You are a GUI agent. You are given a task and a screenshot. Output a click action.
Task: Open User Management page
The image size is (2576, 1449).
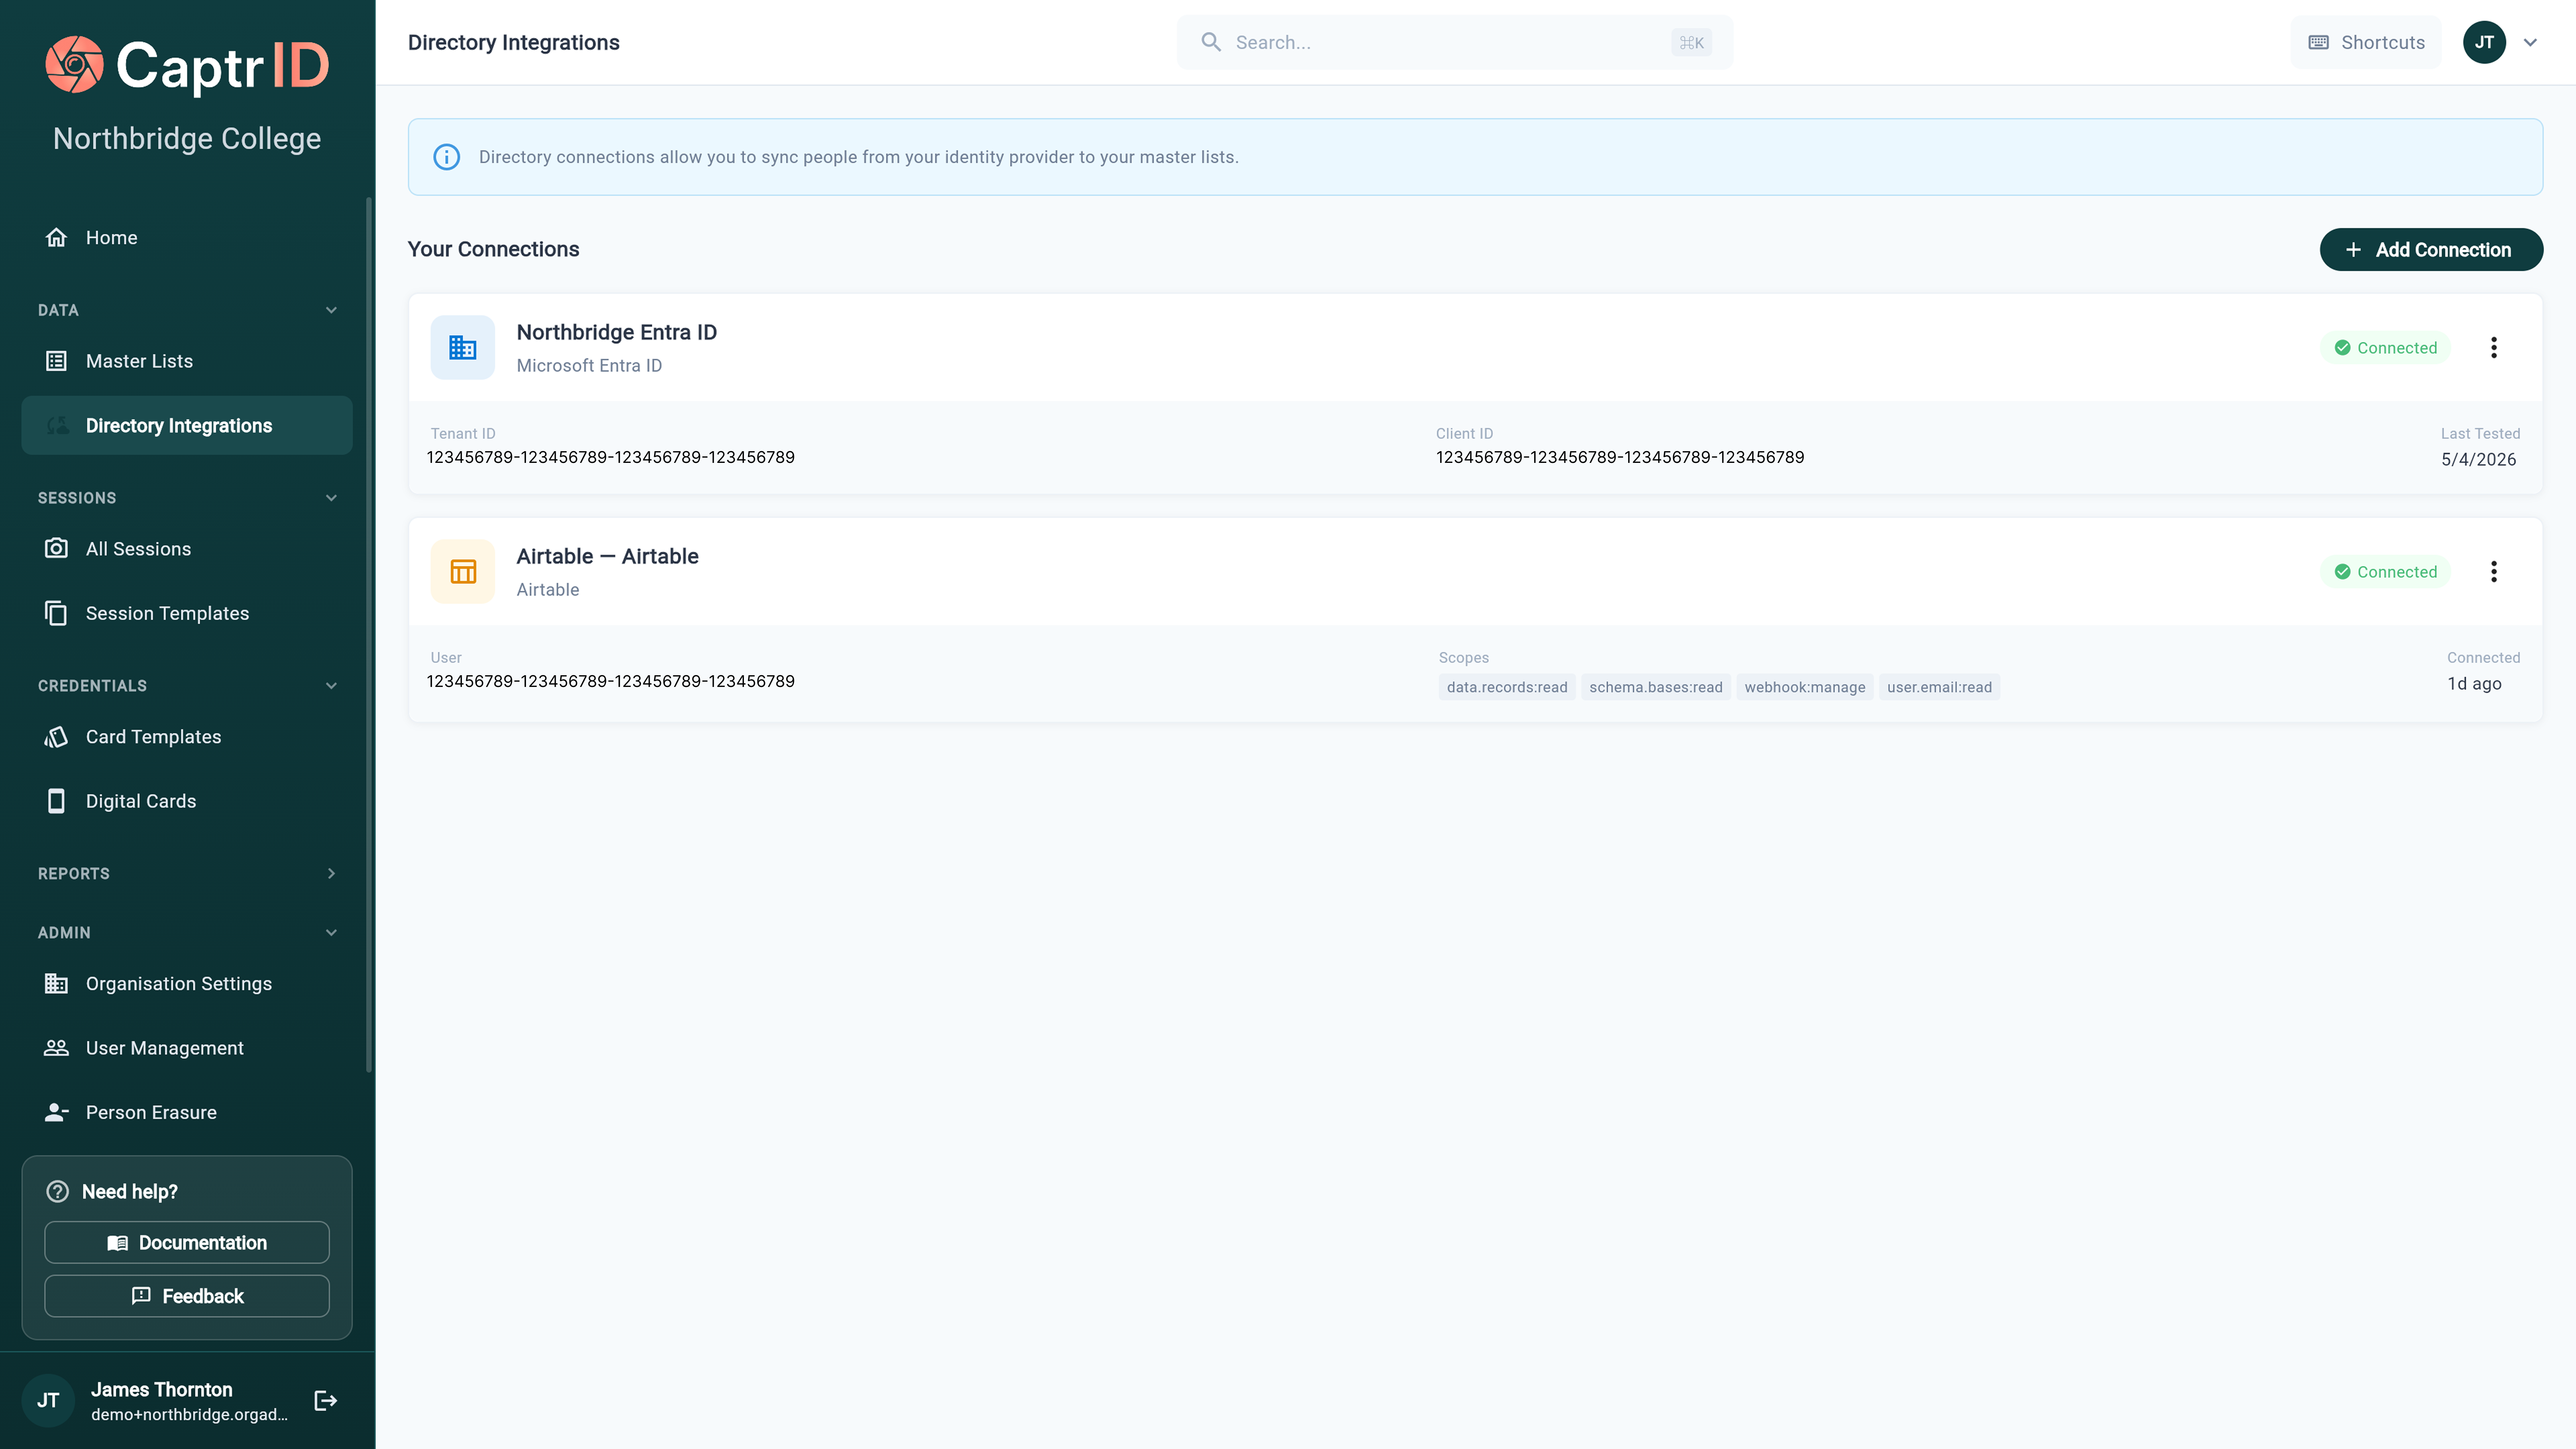click(187, 1048)
